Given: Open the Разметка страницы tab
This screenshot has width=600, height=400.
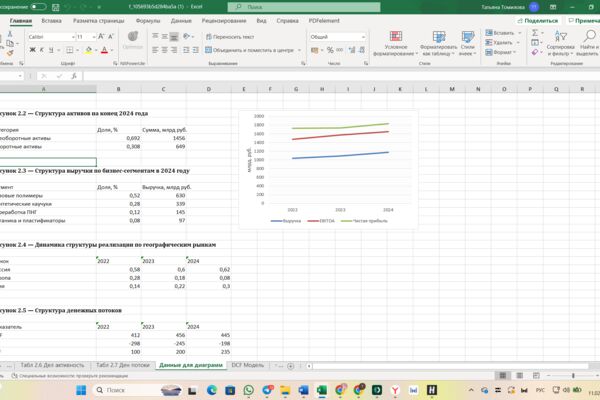Looking at the screenshot, I should click(98, 21).
